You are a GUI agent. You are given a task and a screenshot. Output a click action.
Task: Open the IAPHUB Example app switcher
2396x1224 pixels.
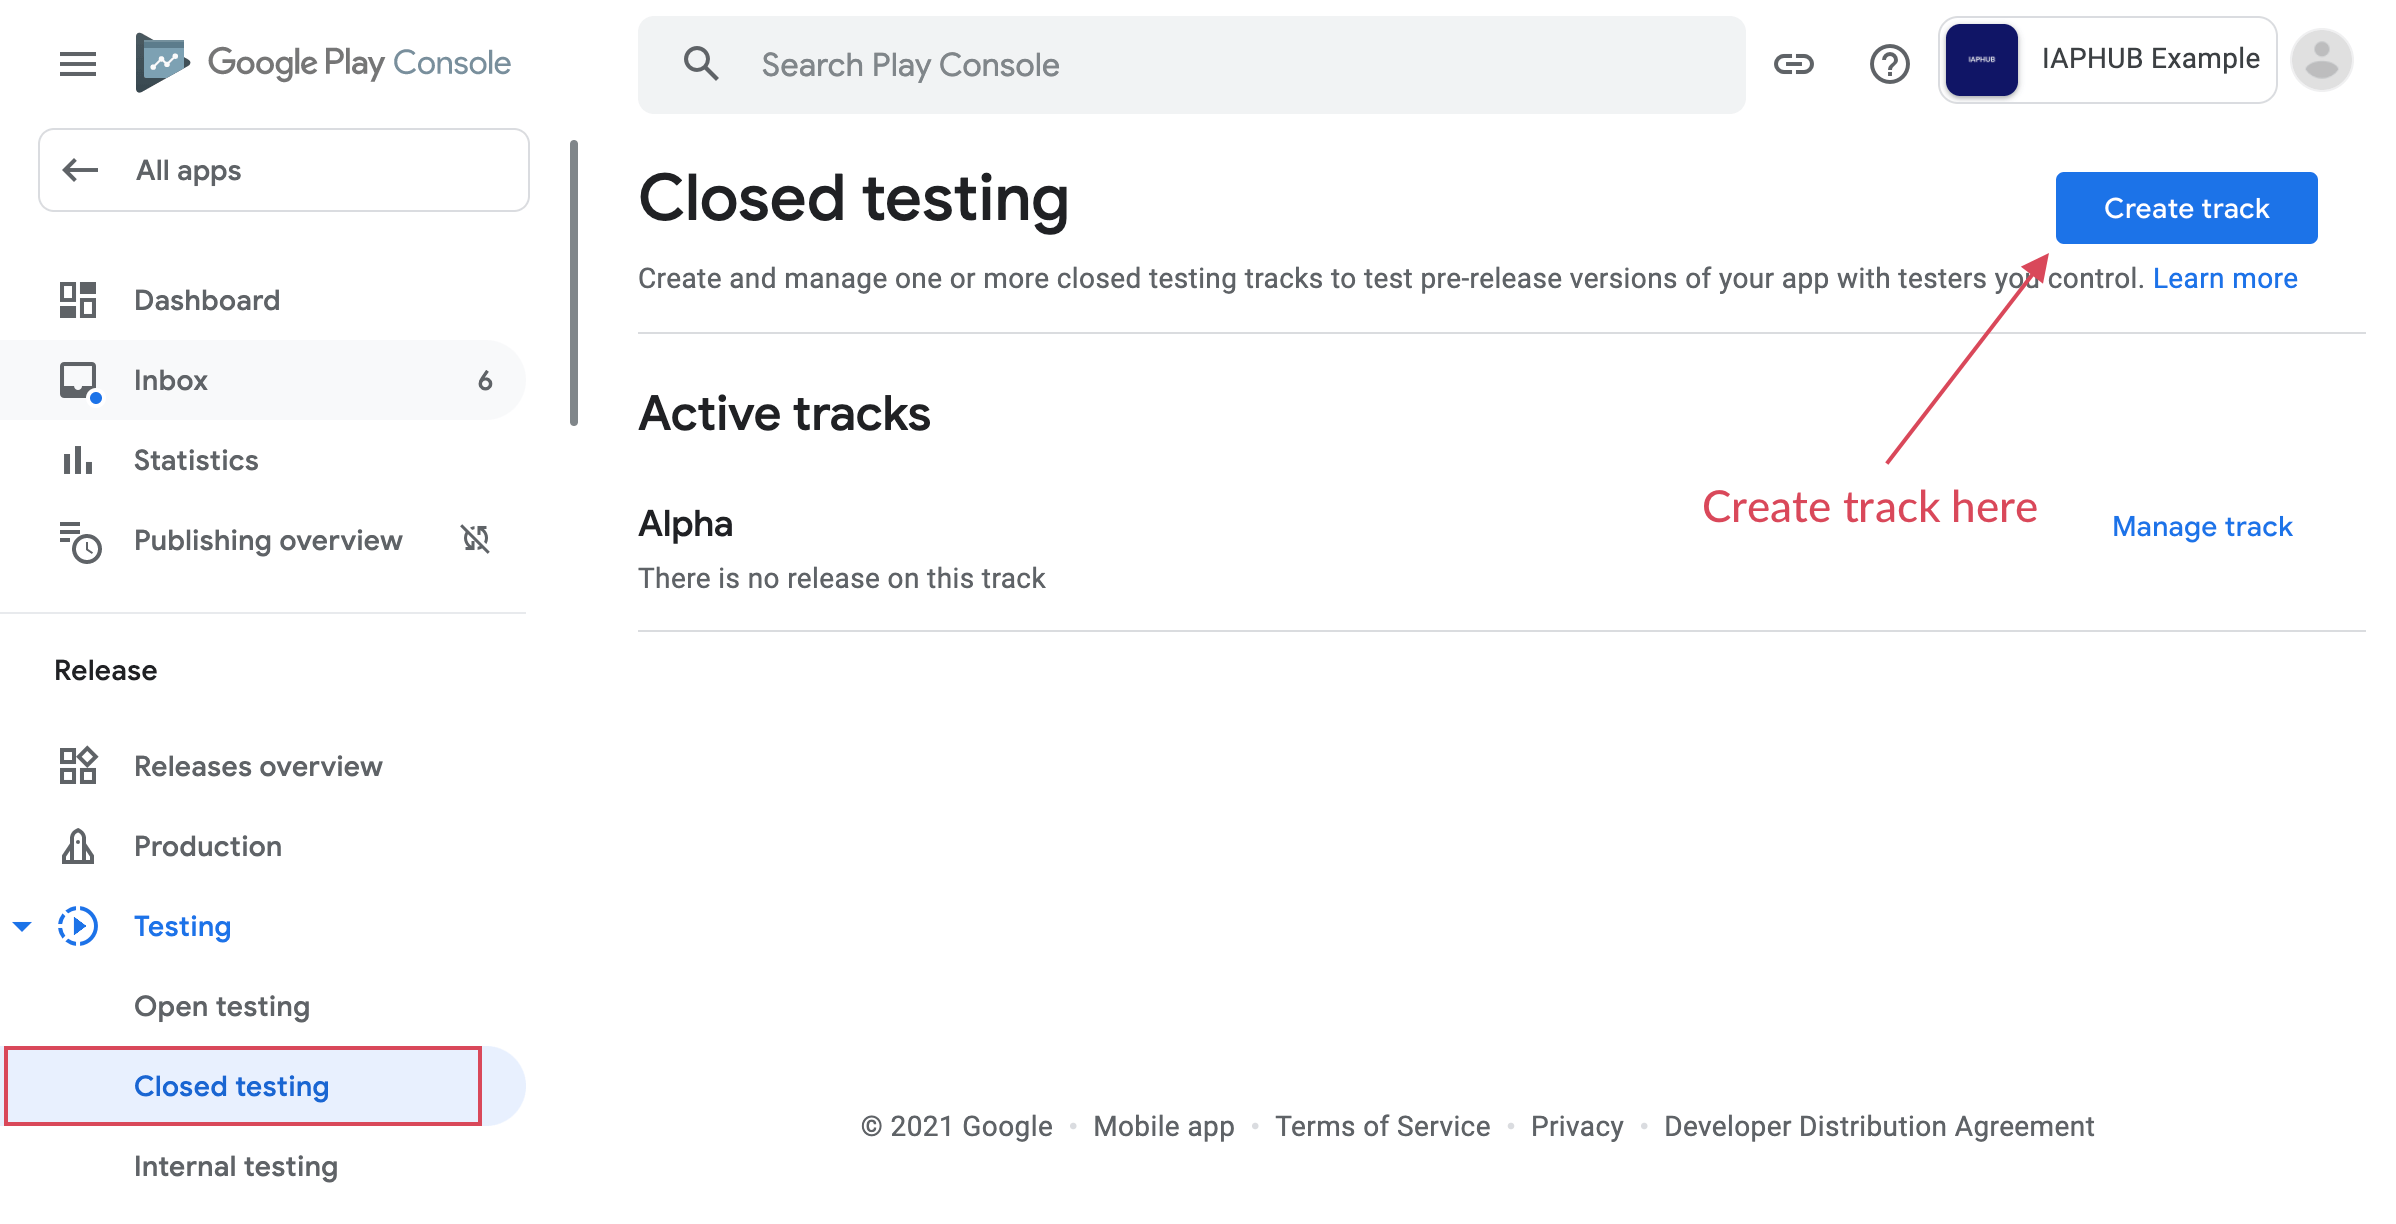[2107, 60]
